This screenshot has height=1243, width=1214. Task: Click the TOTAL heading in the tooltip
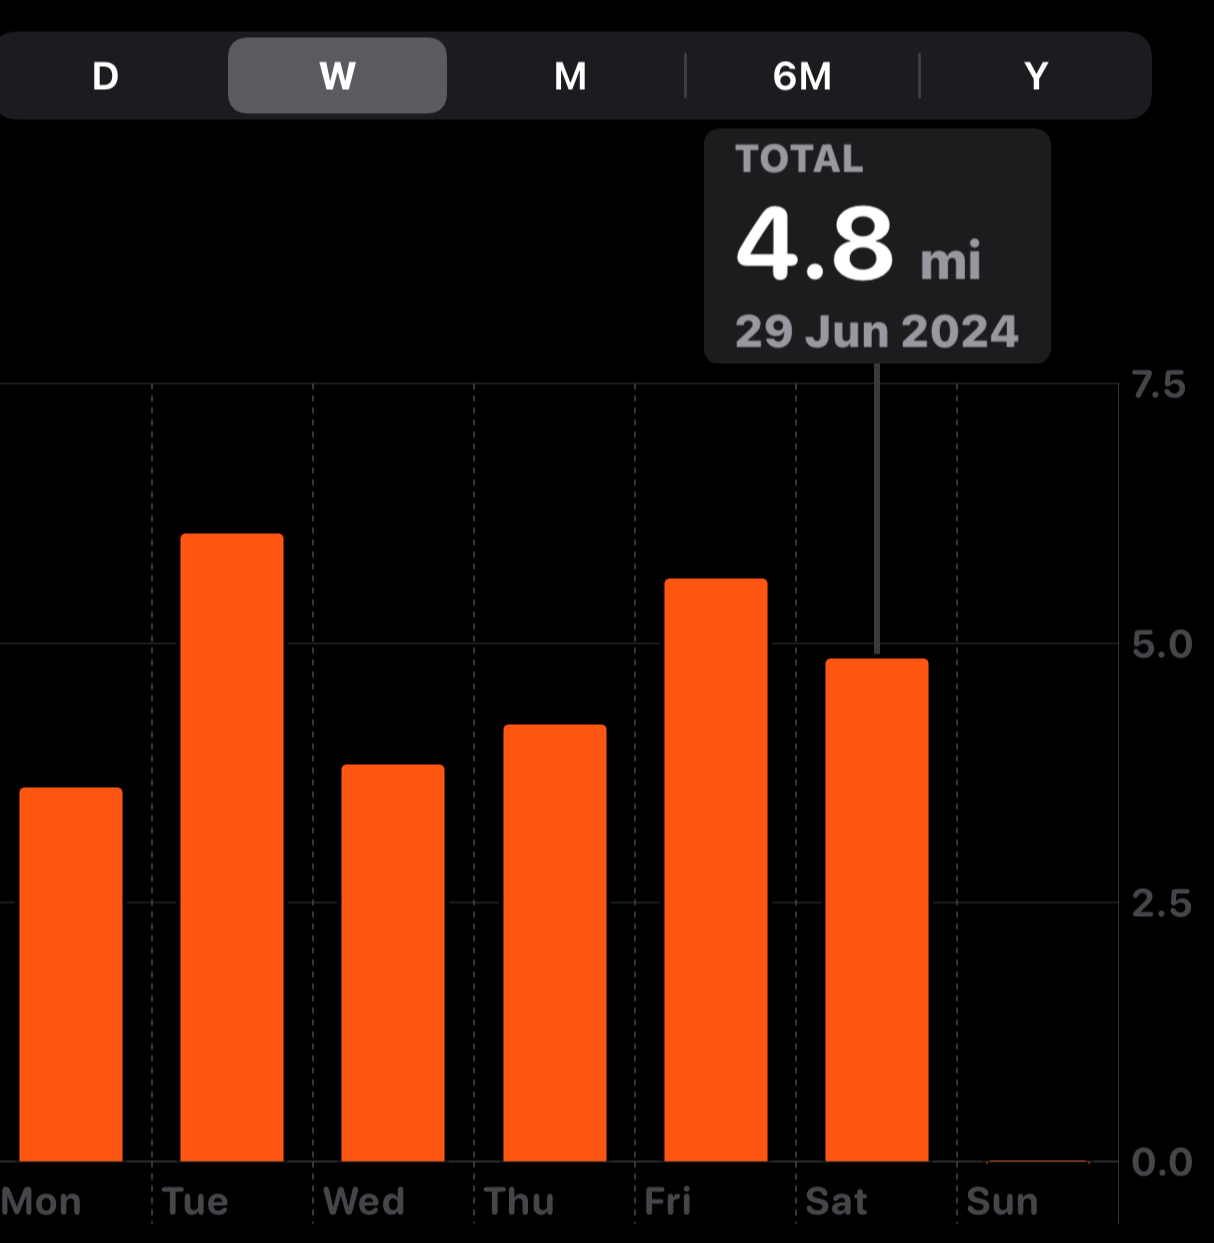pos(799,159)
